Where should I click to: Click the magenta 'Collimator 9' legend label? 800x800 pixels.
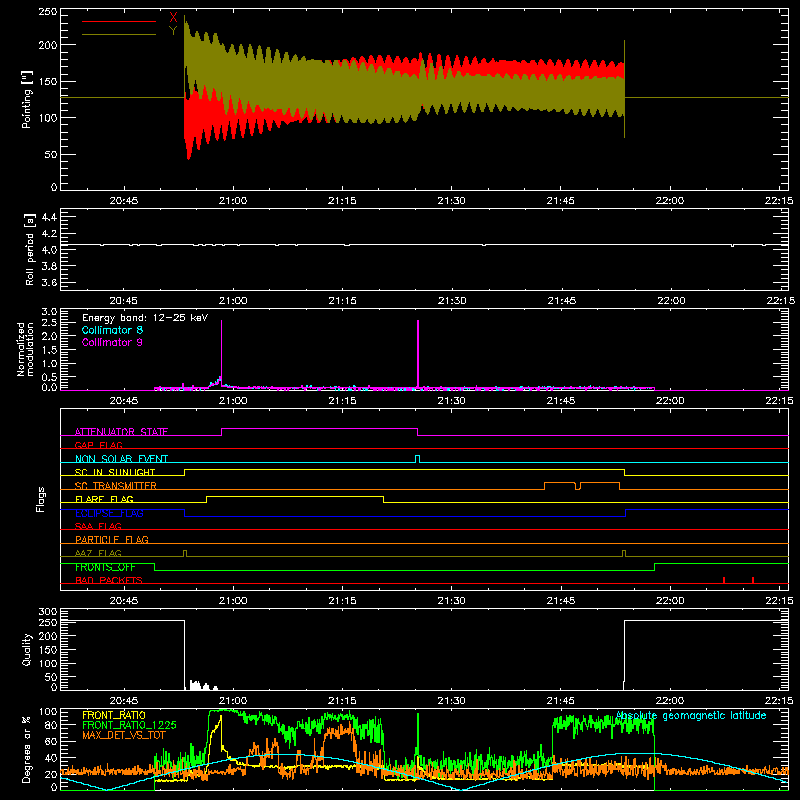(112, 342)
